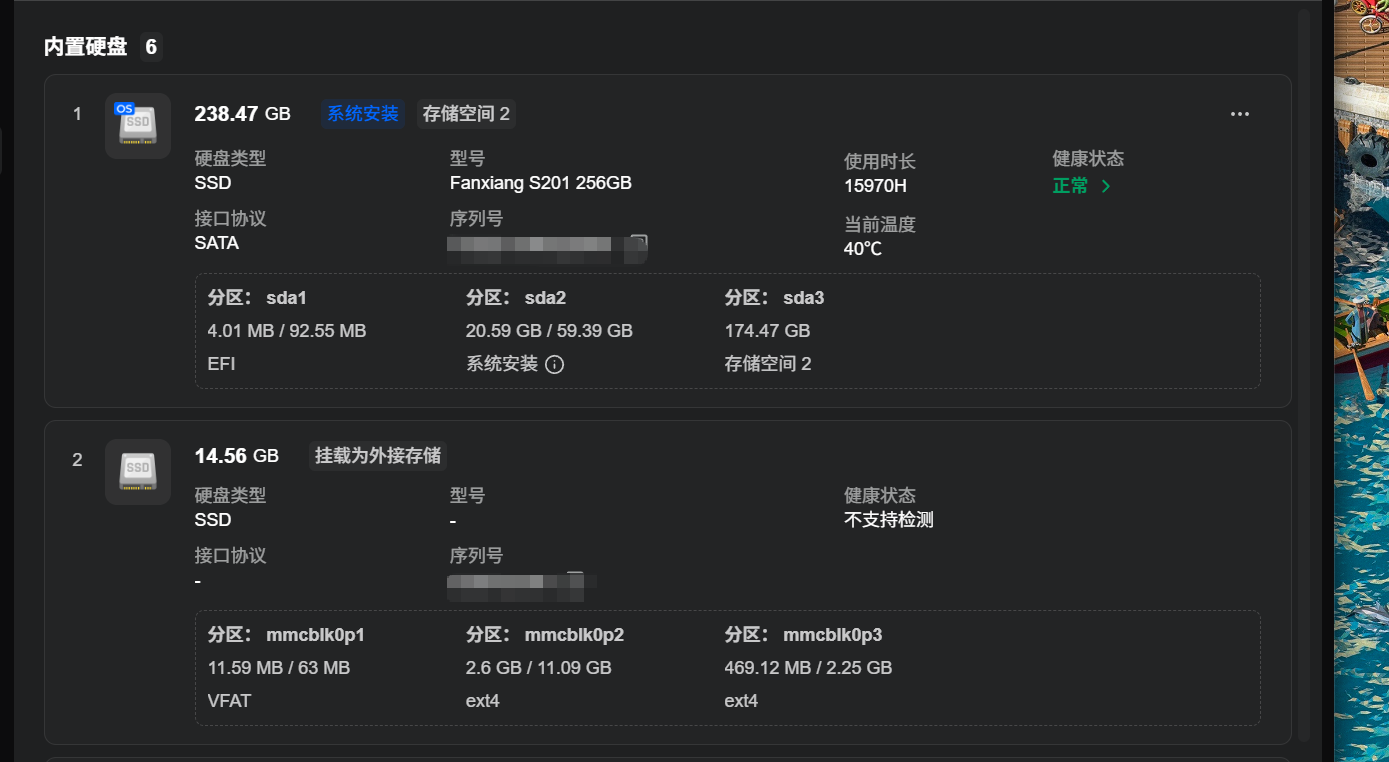Click the 174.47 GB size of sda3

[767, 331]
